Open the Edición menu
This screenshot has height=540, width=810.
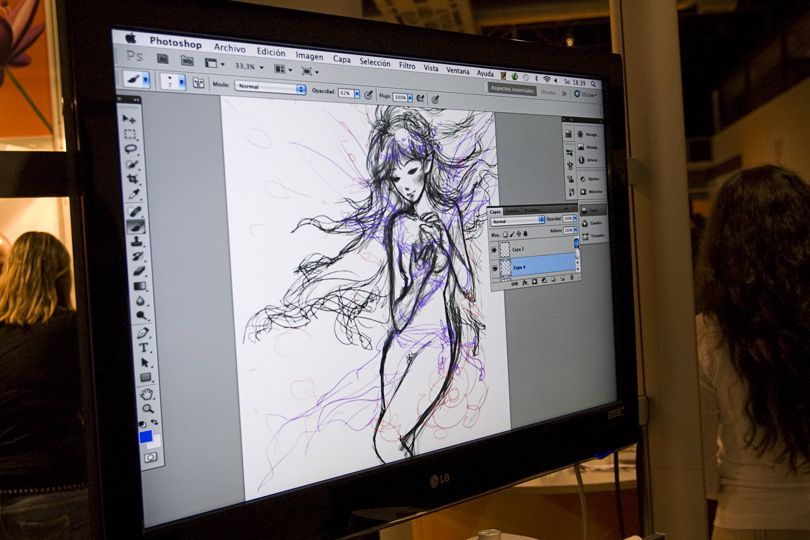pos(271,52)
